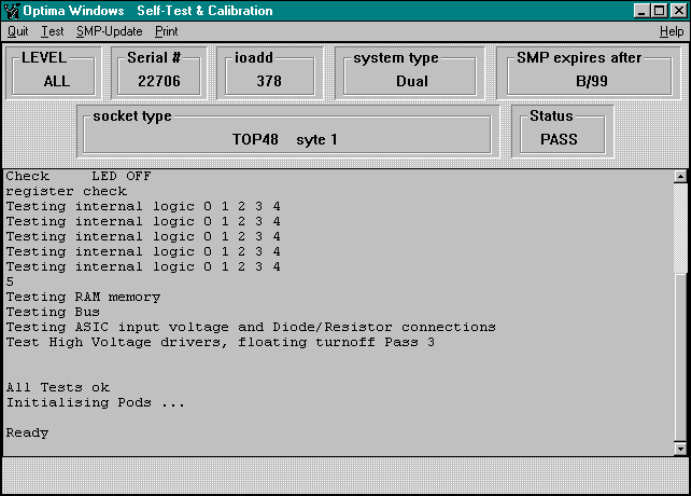Open the Print menu

[x=166, y=32]
